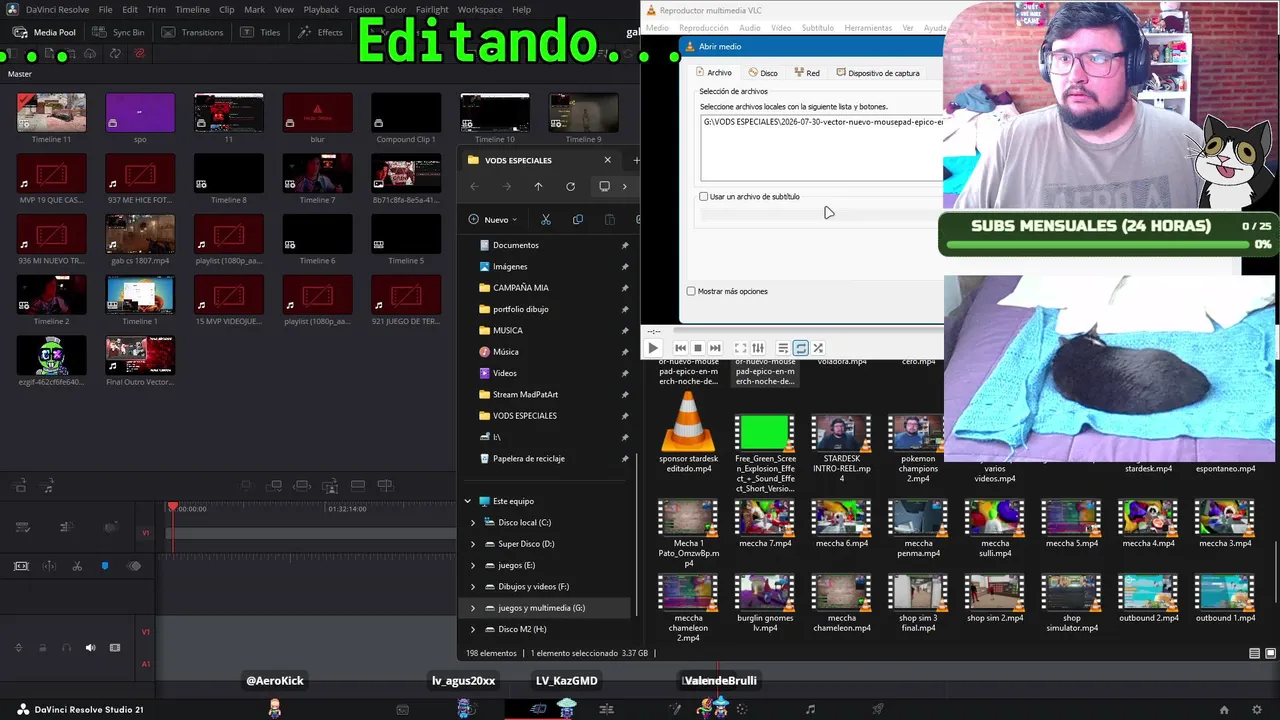The image size is (1280, 720).
Task: Show the Transitions panel
Action: click(x=193, y=32)
